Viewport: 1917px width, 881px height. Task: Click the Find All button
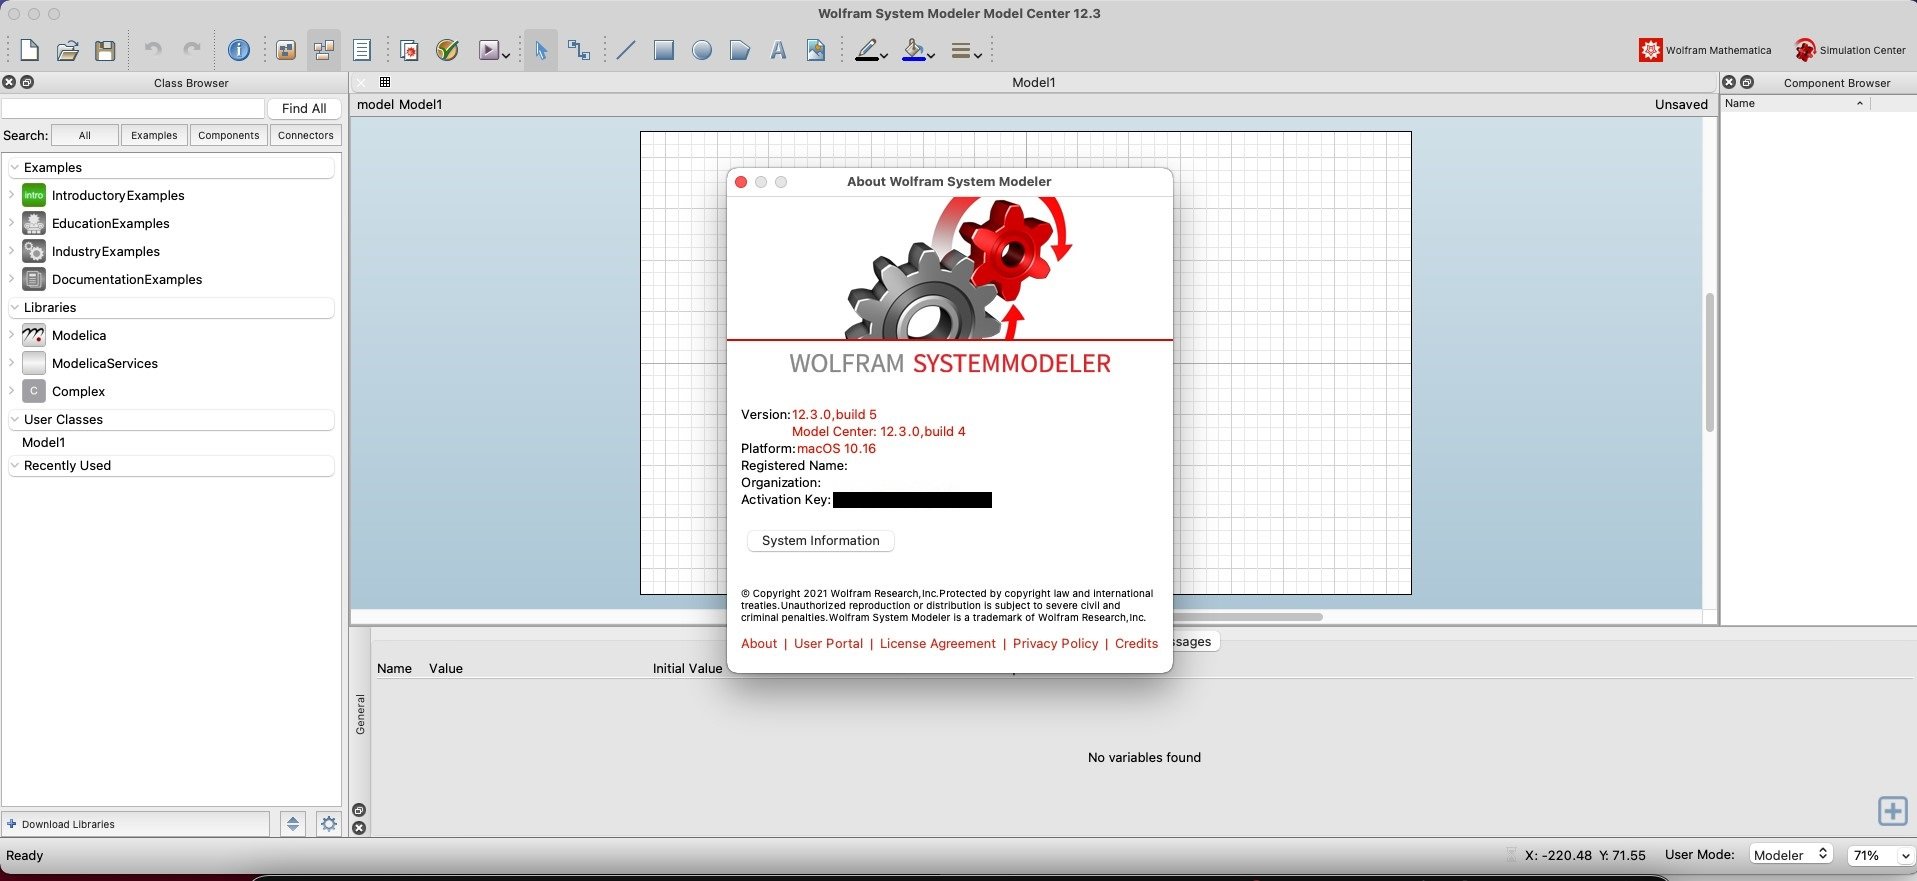coord(304,108)
